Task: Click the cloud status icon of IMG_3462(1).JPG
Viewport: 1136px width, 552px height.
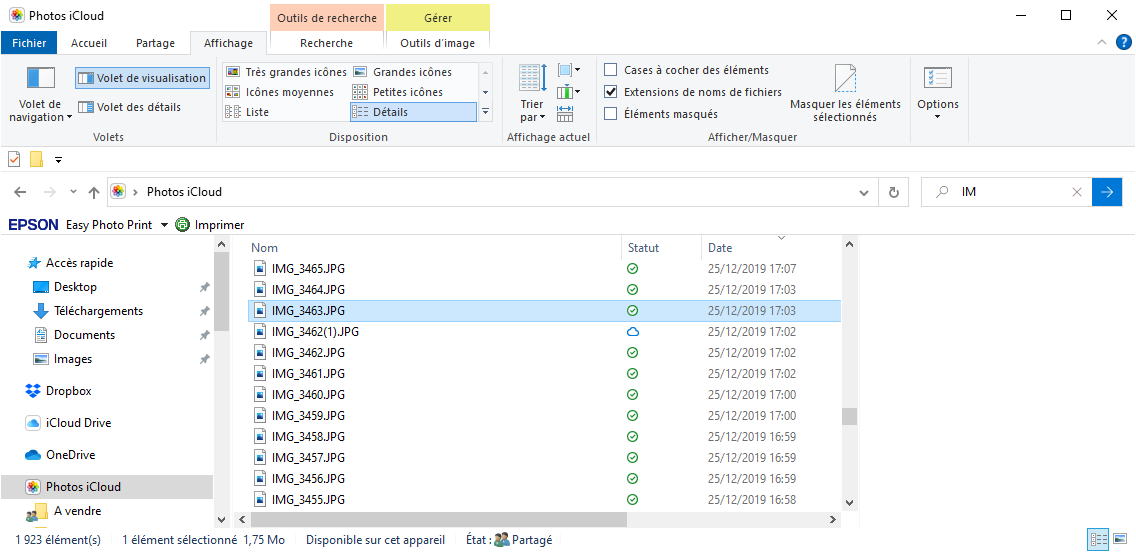Action: (x=632, y=332)
